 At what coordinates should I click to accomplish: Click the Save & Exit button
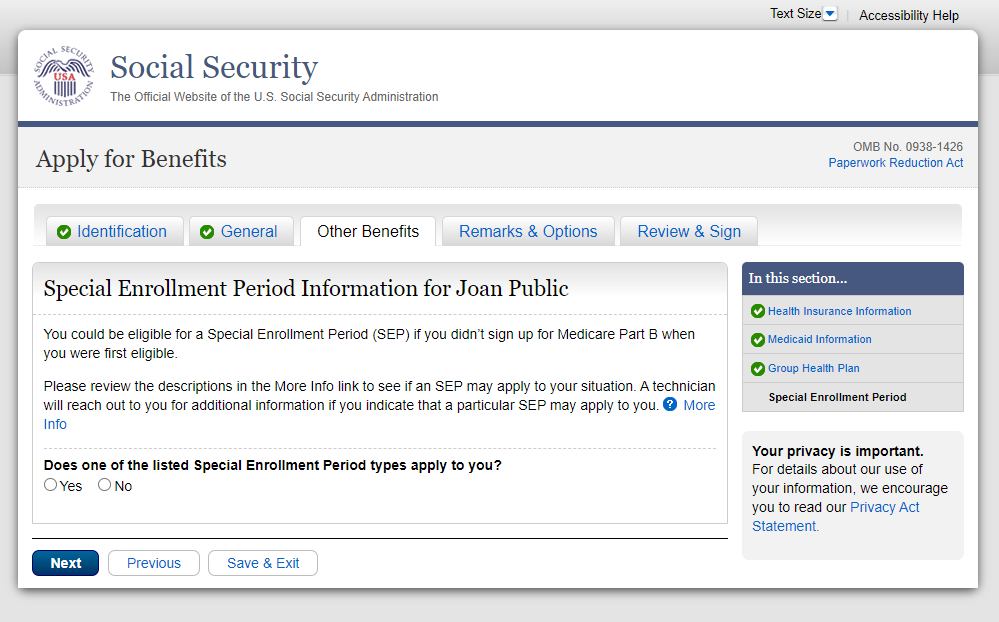pyautogui.click(x=263, y=563)
